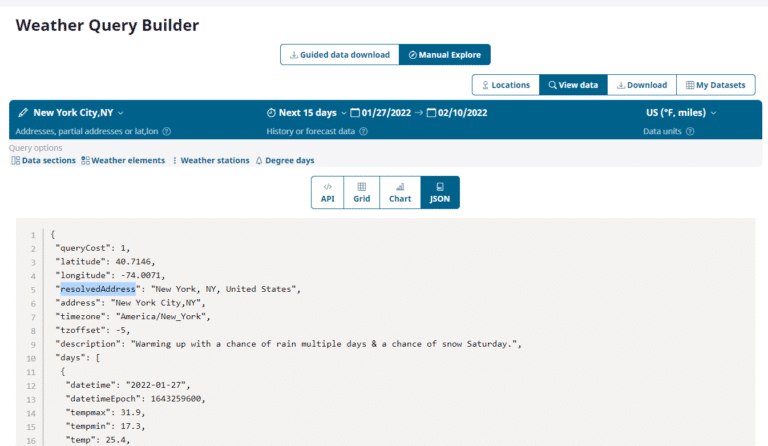Click the Degree days bell icon
The image size is (768, 446).
tap(259, 160)
